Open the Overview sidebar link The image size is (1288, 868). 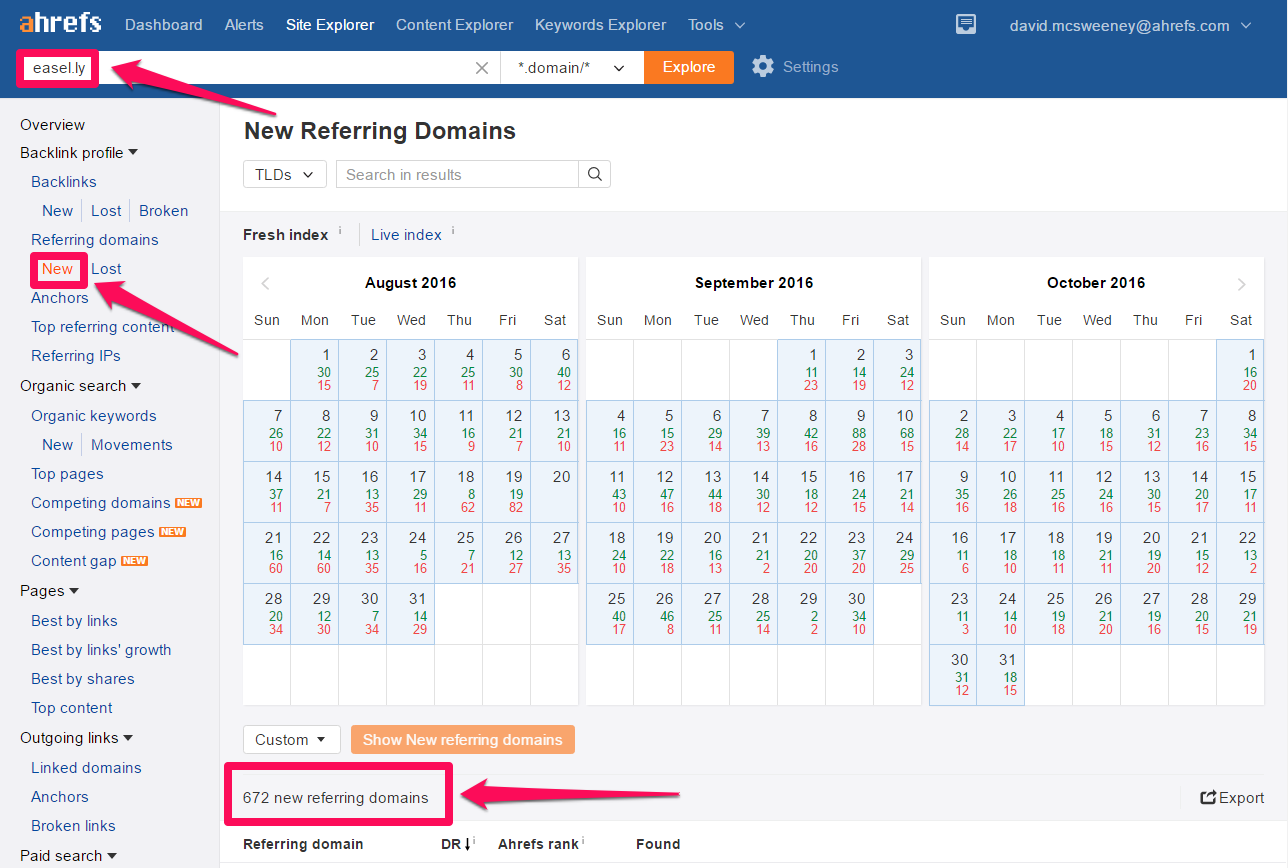pyautogui.click(x=53, y=125)
